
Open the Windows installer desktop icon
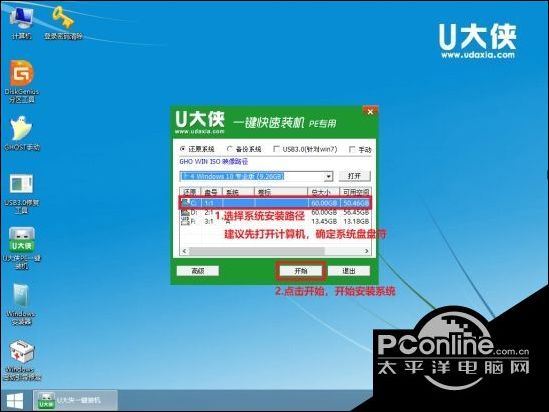(22, 304)
